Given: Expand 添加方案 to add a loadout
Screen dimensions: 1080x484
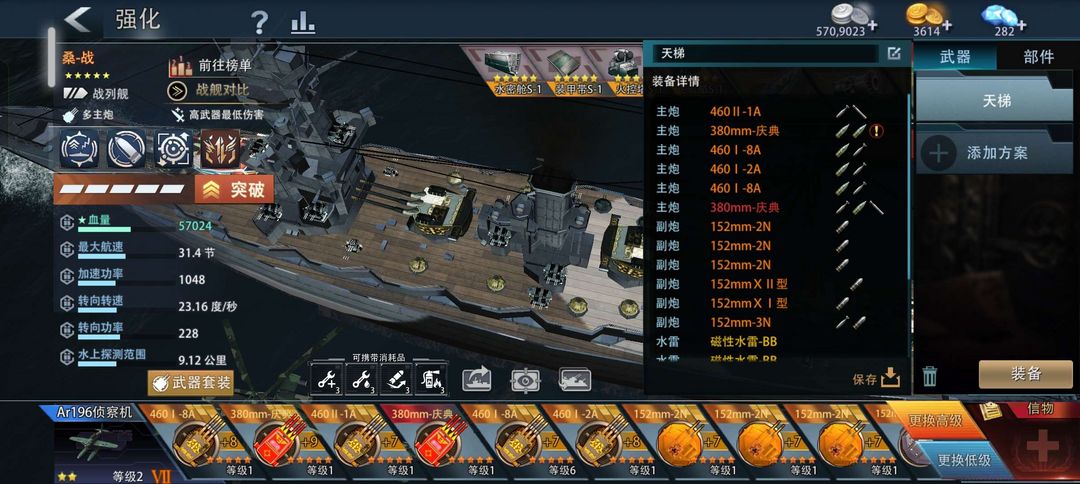Looking at the screenshot, I should pos(984,152).
